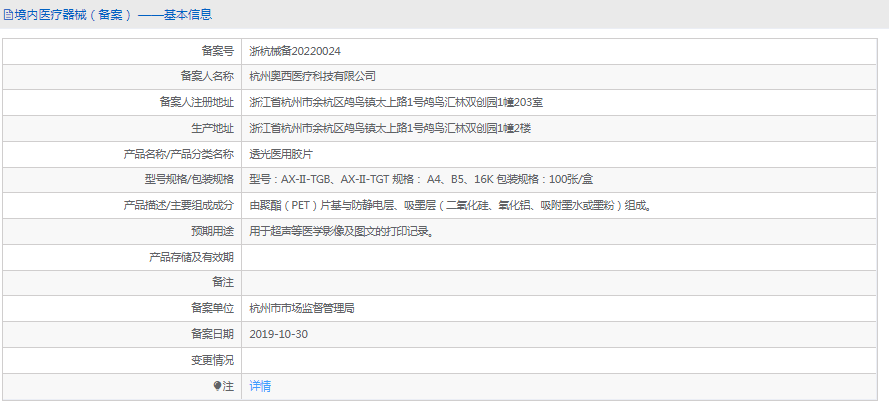Click the 注 label in the last row
This screenshot has width=889, height=408.
pos(228,386)
